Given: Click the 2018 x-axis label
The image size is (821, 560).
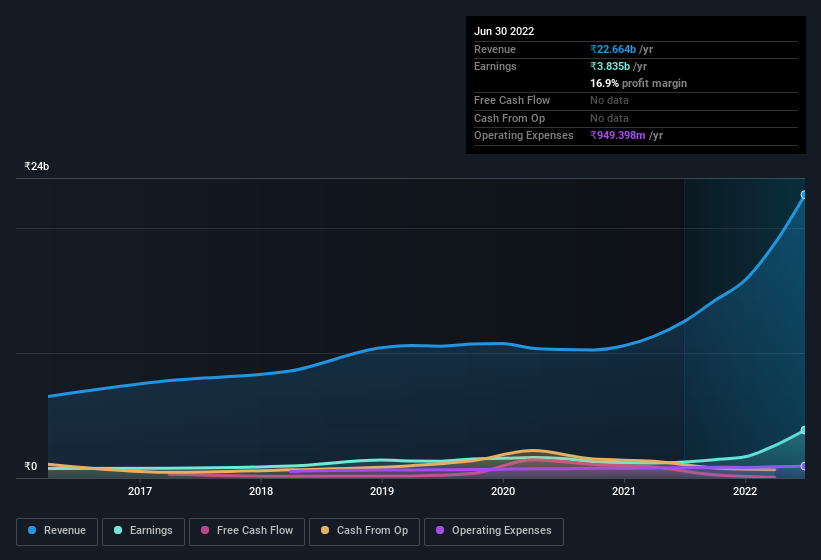Looking at the screenshot, I should (261, 491).
